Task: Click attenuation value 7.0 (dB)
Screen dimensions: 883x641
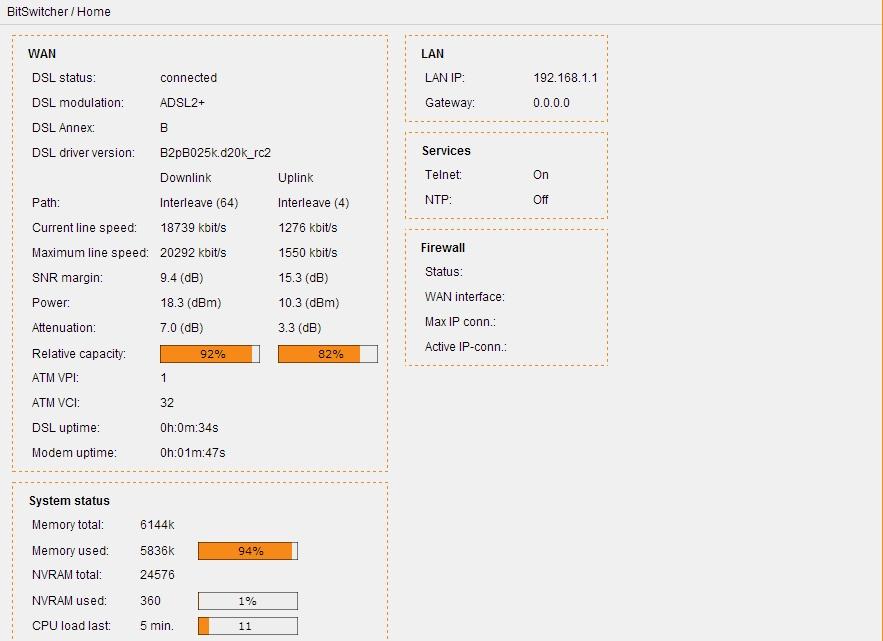Action: [x=181, y=328]
